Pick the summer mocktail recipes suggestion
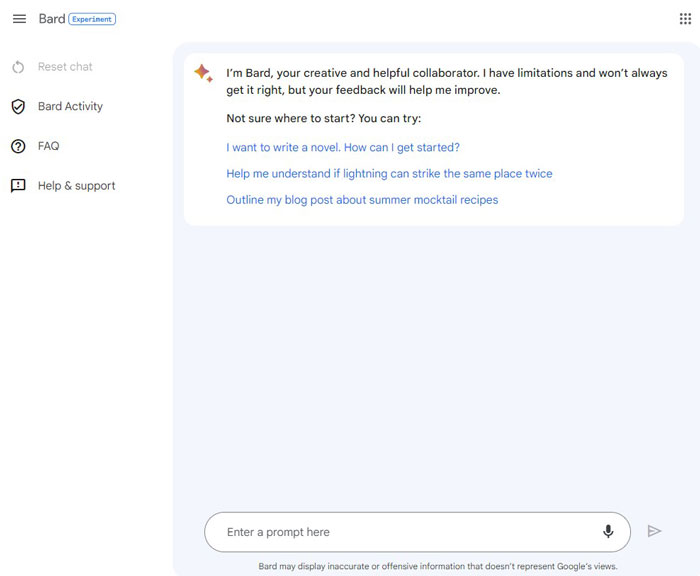The image size is (700, 576). 362,200
